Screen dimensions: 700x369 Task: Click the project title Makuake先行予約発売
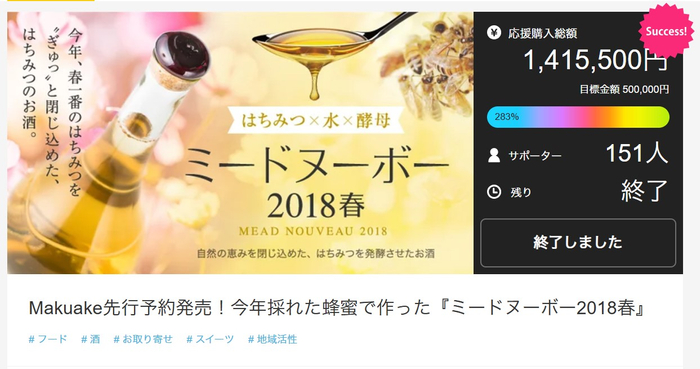click(x=336, y=308)
